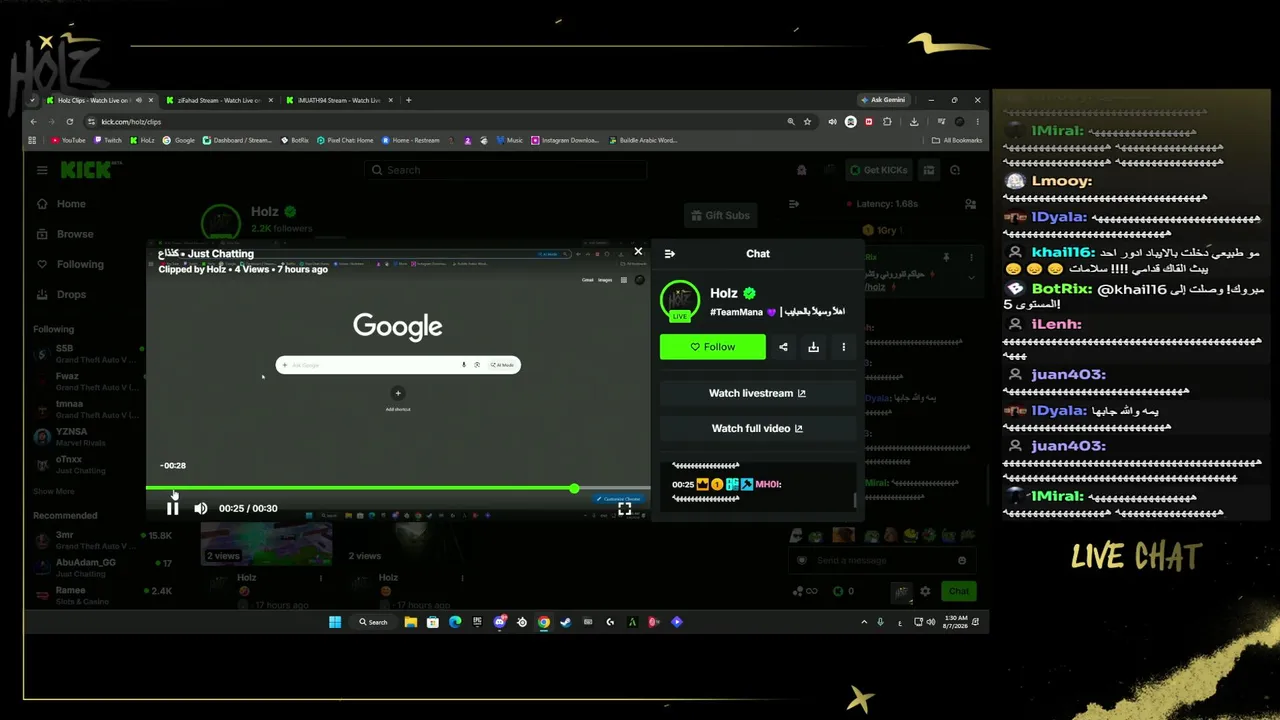Screen dimensions: 1280x720
Task: Click the Get KICKs button
Action: (x=878, y=170)
